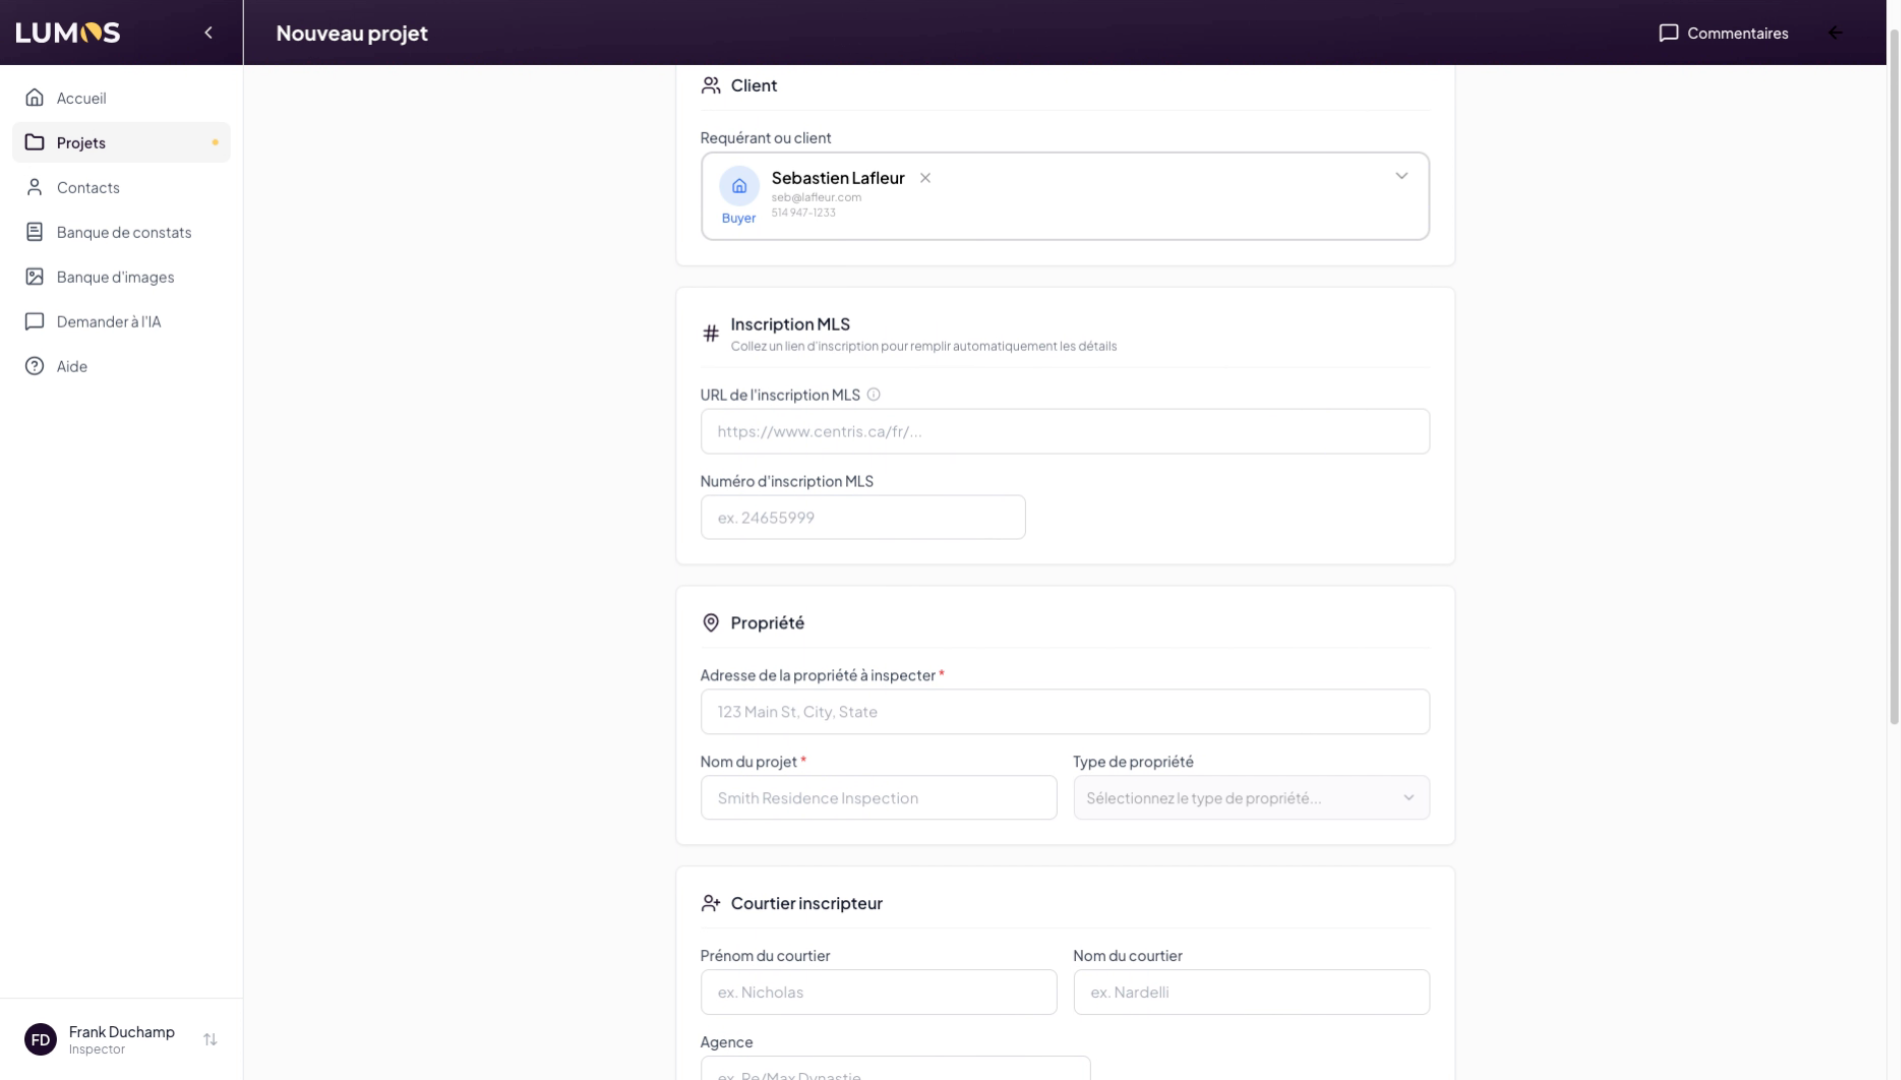Click the Aide help icon in the sidebar
The width and height of the screenshot is (1901, 1080).
(35, 366)
